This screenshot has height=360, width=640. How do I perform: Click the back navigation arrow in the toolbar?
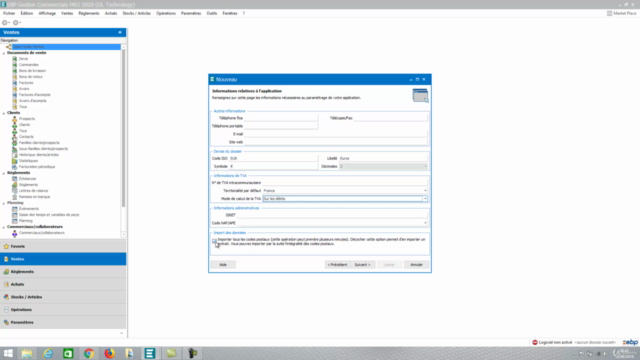coord(5,23)
